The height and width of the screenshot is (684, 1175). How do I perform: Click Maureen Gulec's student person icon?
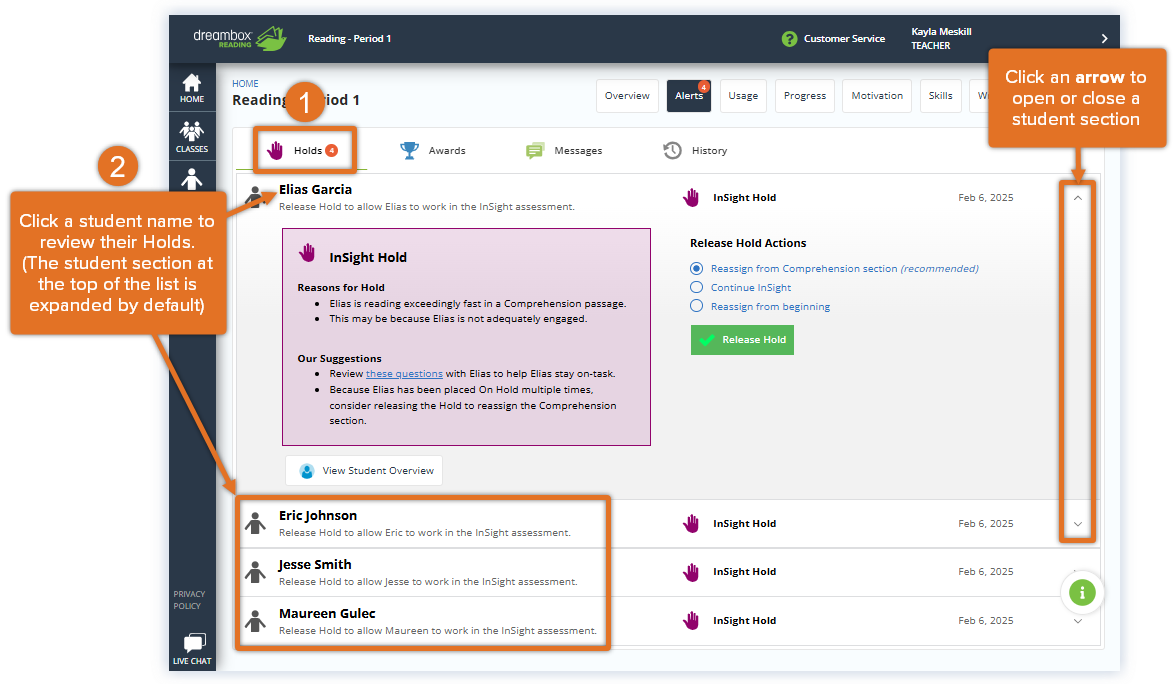point(256,621)
